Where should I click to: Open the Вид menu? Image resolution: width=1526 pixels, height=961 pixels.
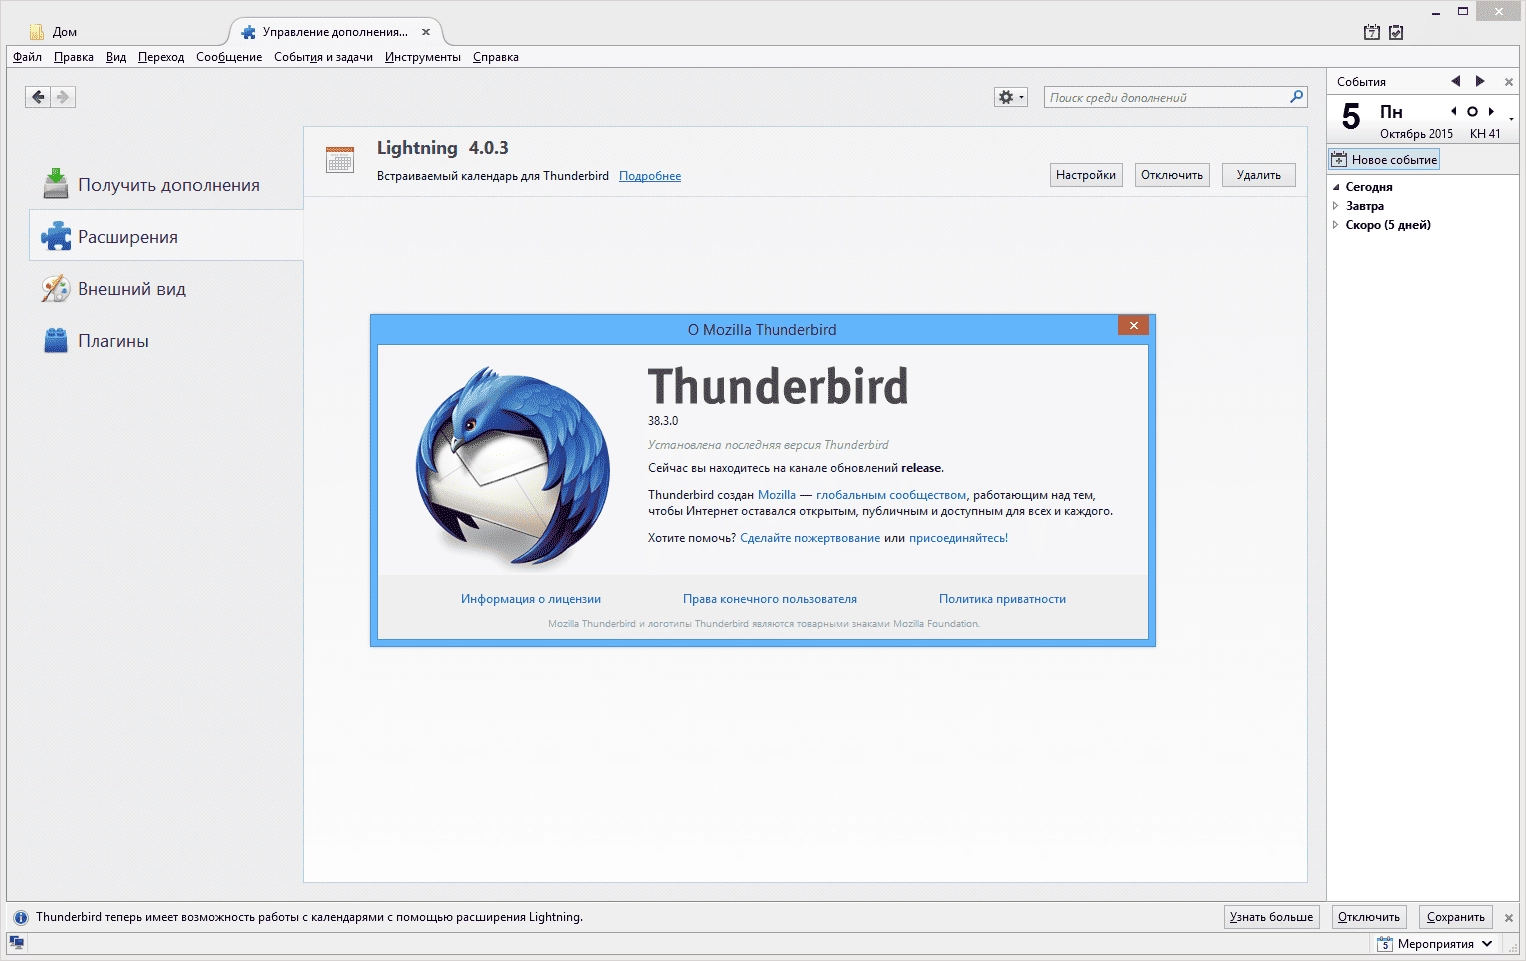pyautogui.click(x=116, y=57)
